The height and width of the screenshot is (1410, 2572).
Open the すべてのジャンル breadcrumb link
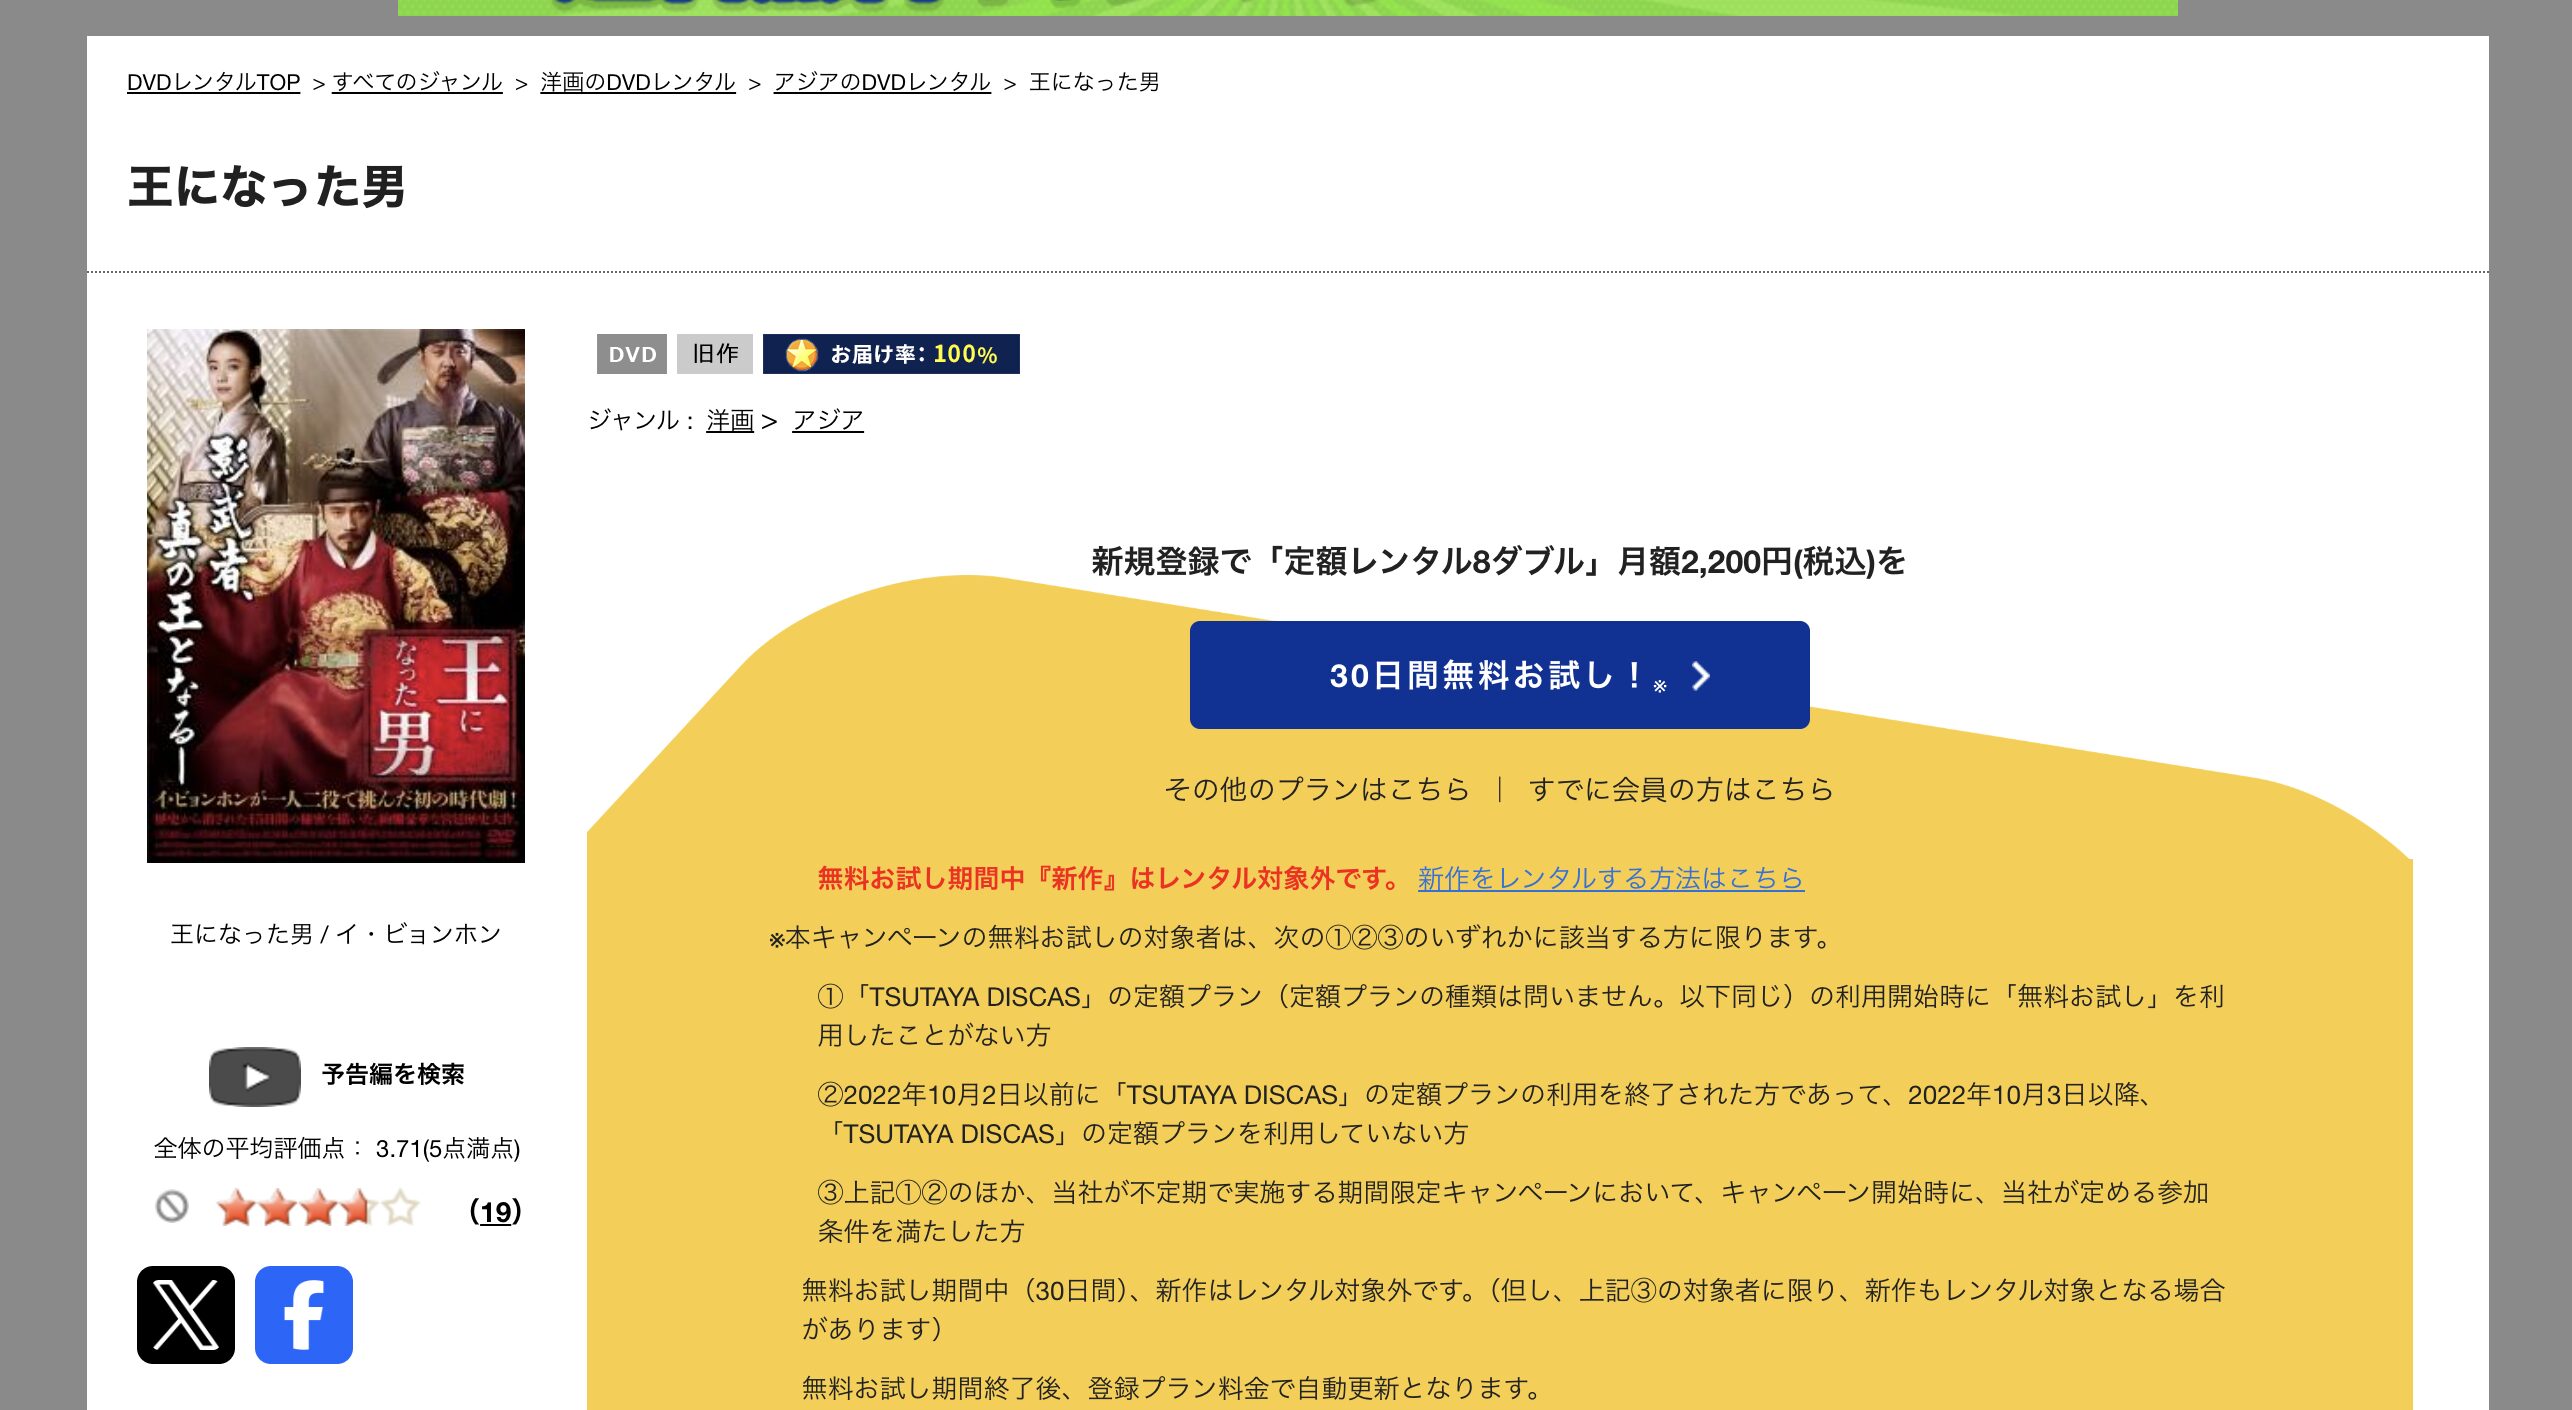[417, 82]
